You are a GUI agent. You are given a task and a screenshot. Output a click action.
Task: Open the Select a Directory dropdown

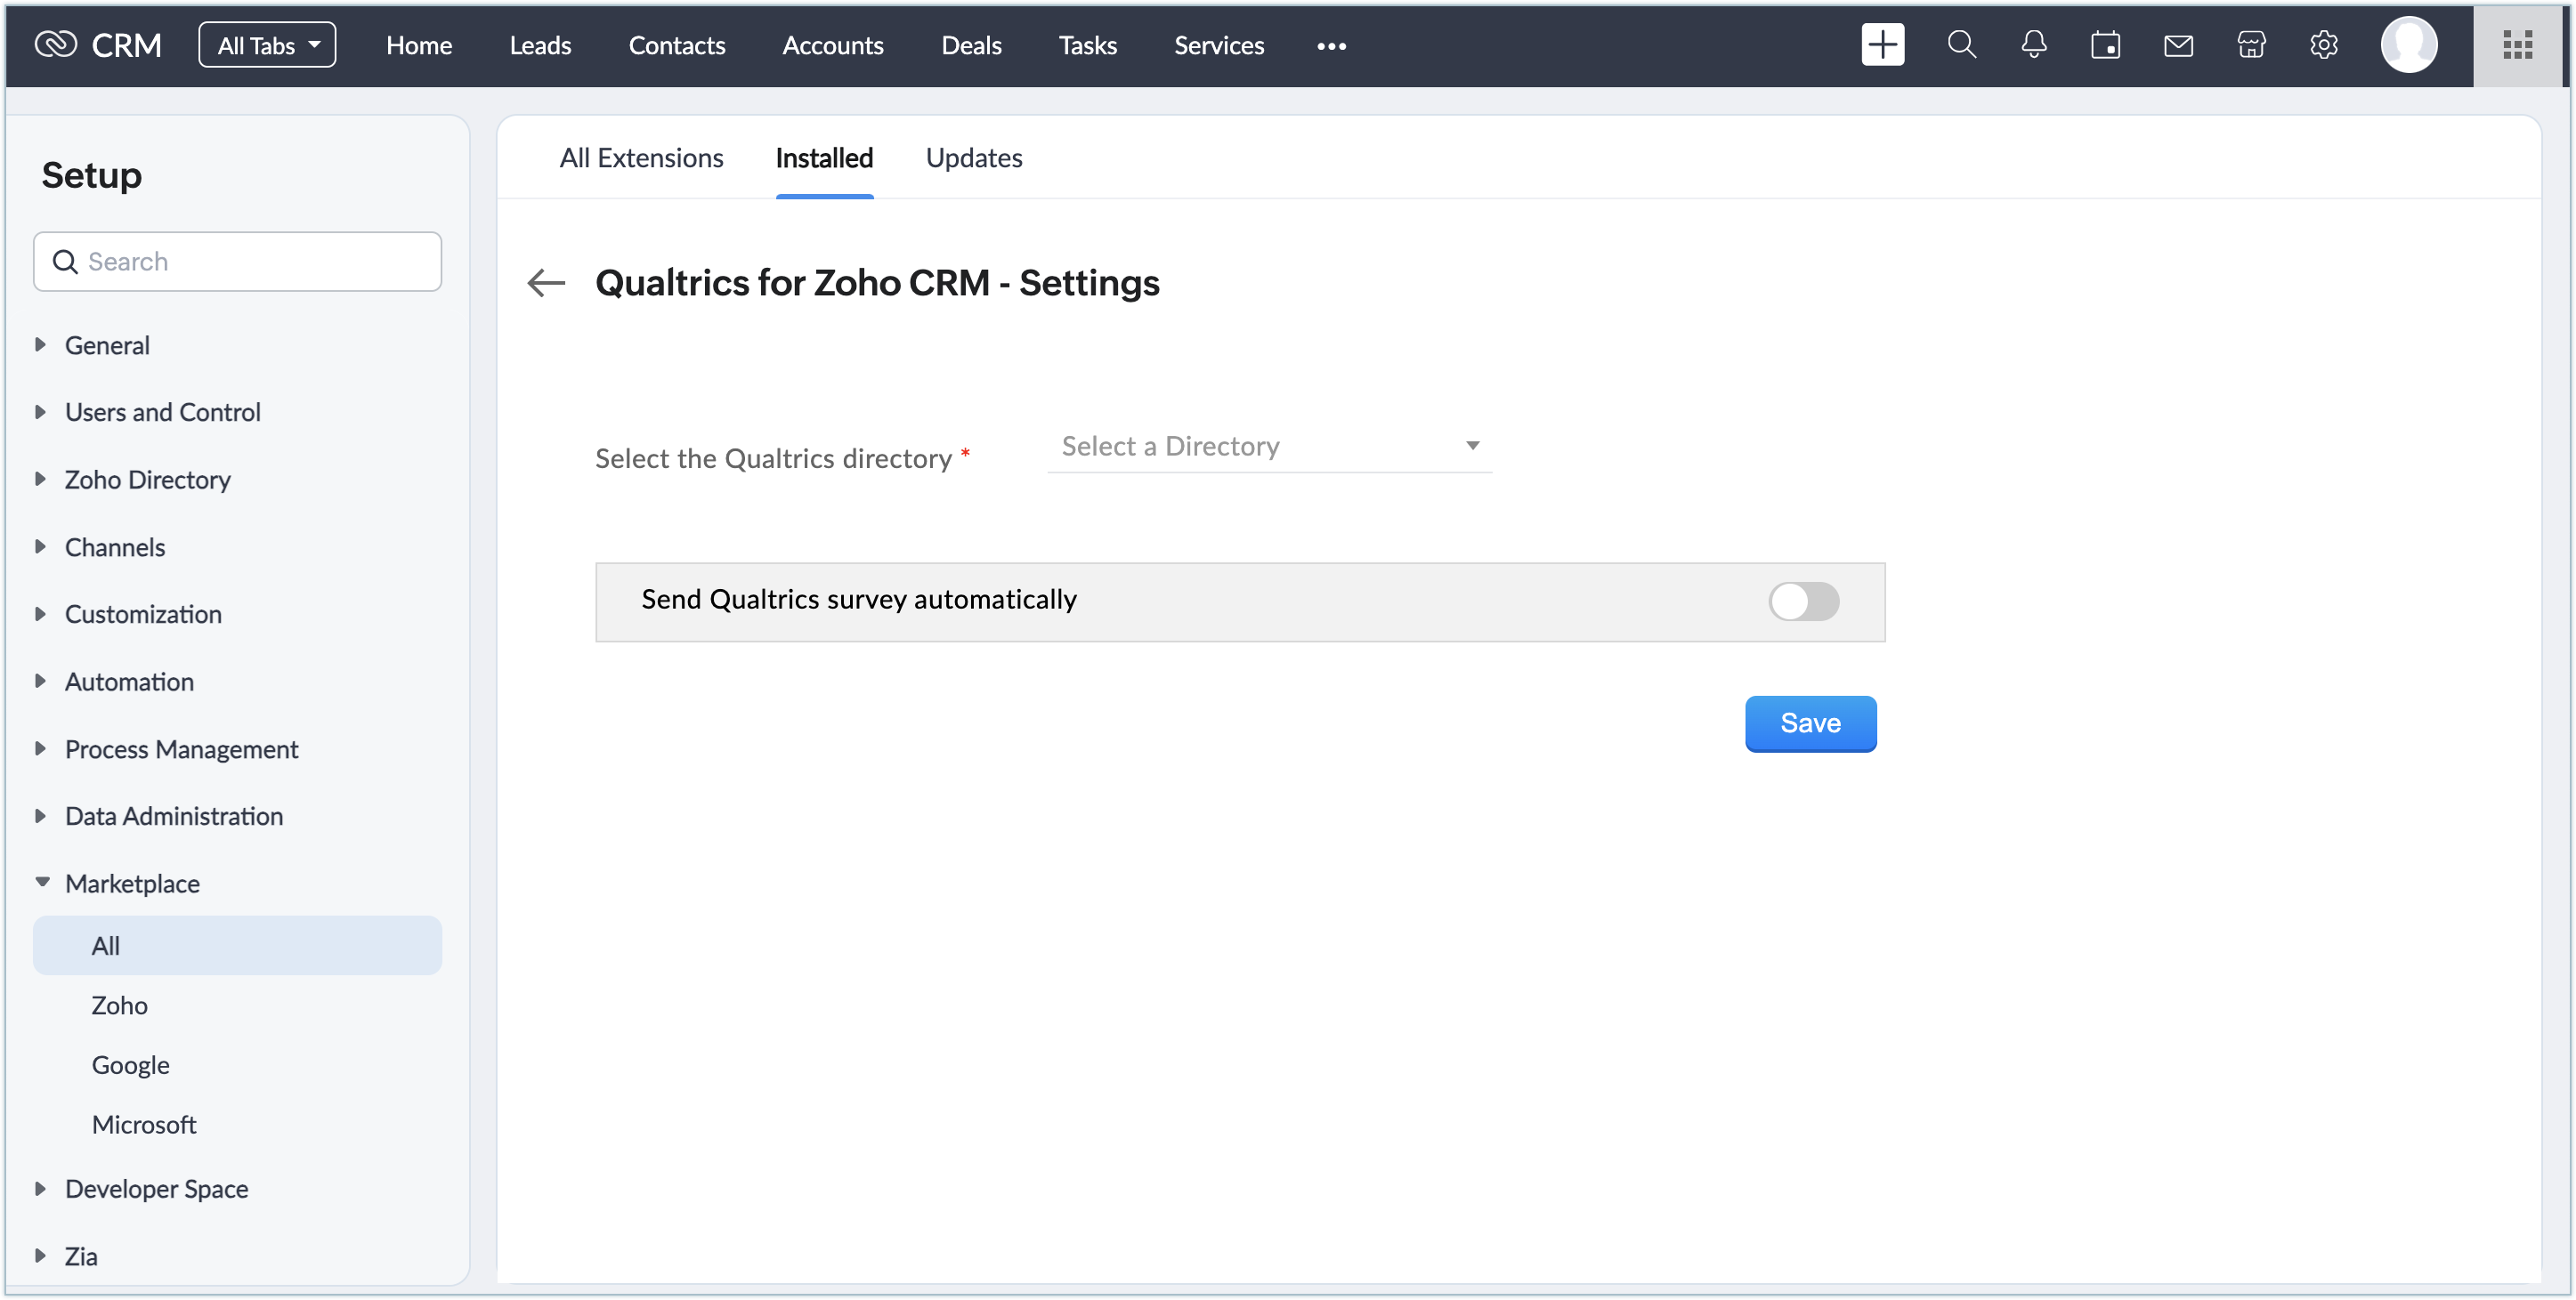click(1269, 446)
